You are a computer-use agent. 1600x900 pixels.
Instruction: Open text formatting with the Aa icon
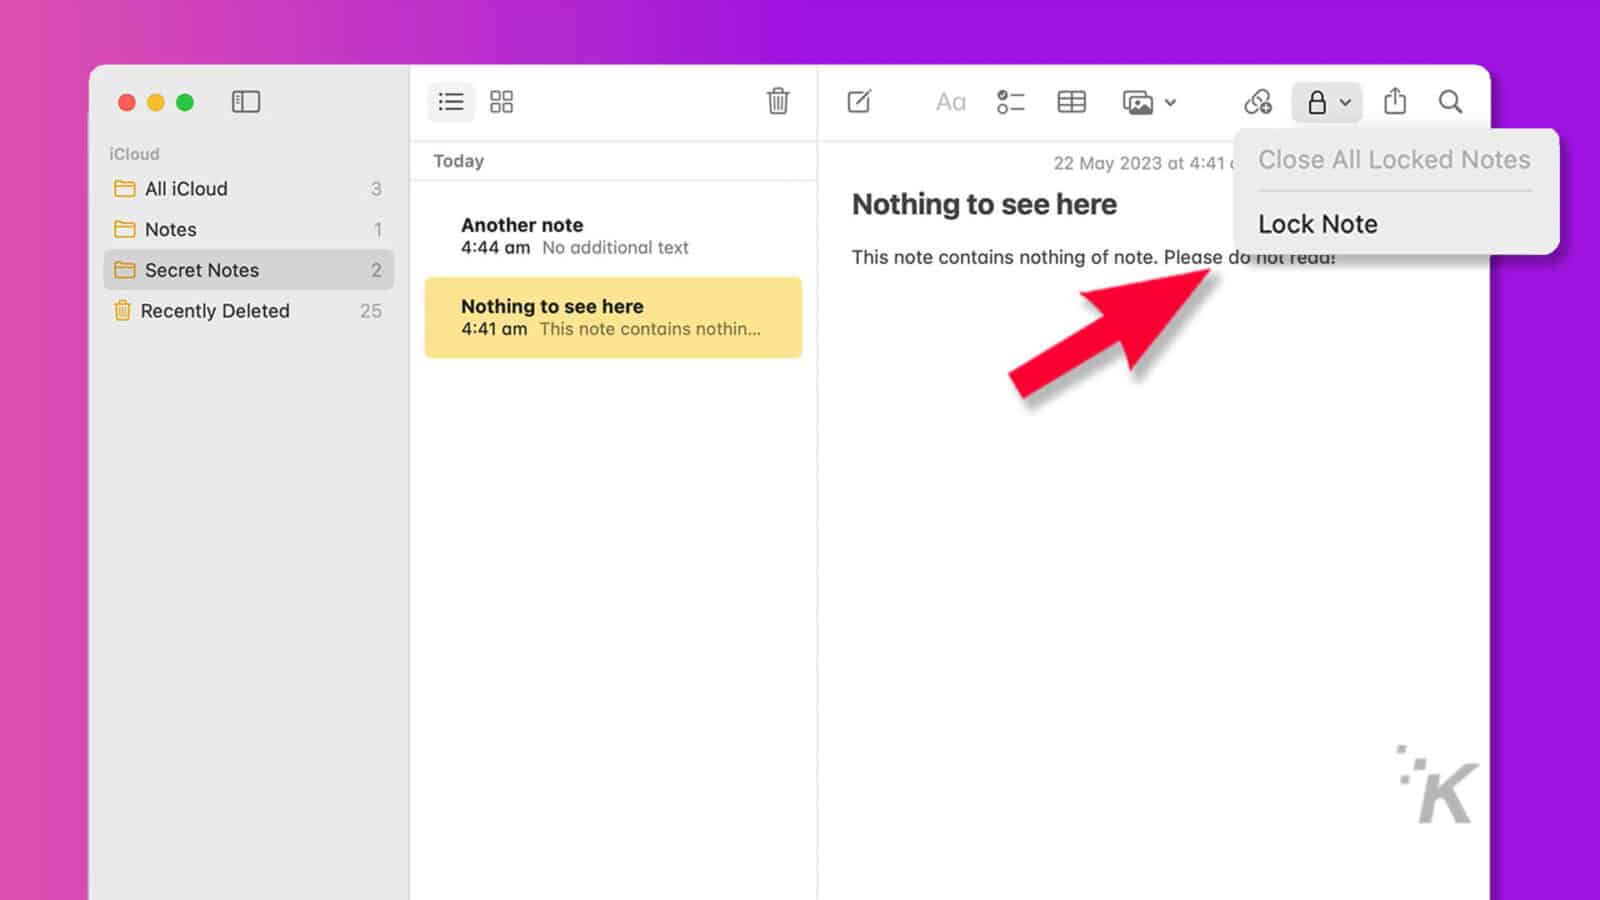click(949, 101)
